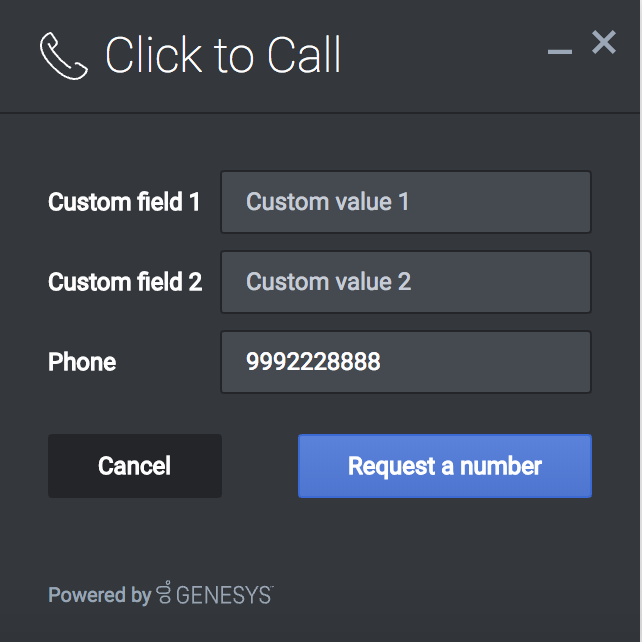This screenshot has height=642, width=642.
Task: Click the trademark symbol after GENESYS
Action: click(272, 588)
